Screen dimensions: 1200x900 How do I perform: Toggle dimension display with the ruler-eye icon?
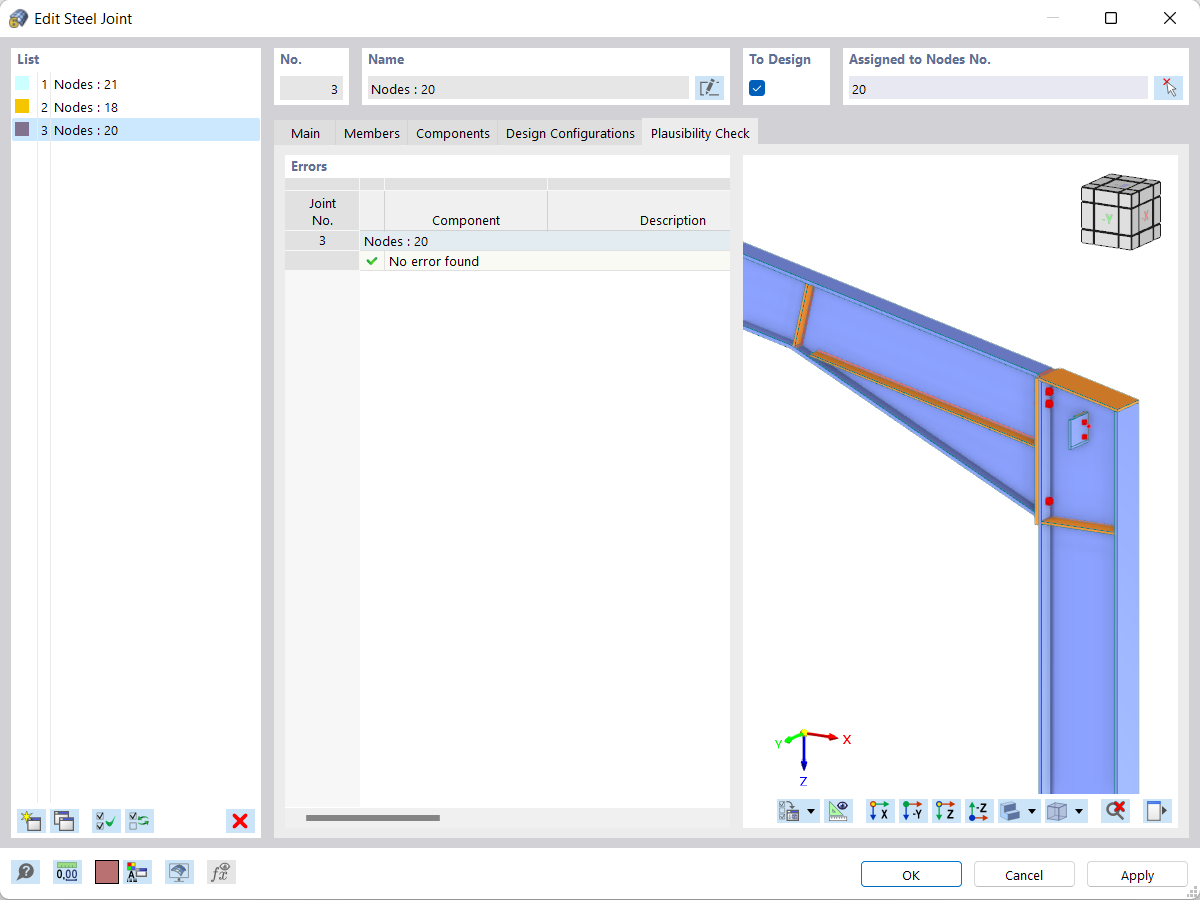[838, 811]
